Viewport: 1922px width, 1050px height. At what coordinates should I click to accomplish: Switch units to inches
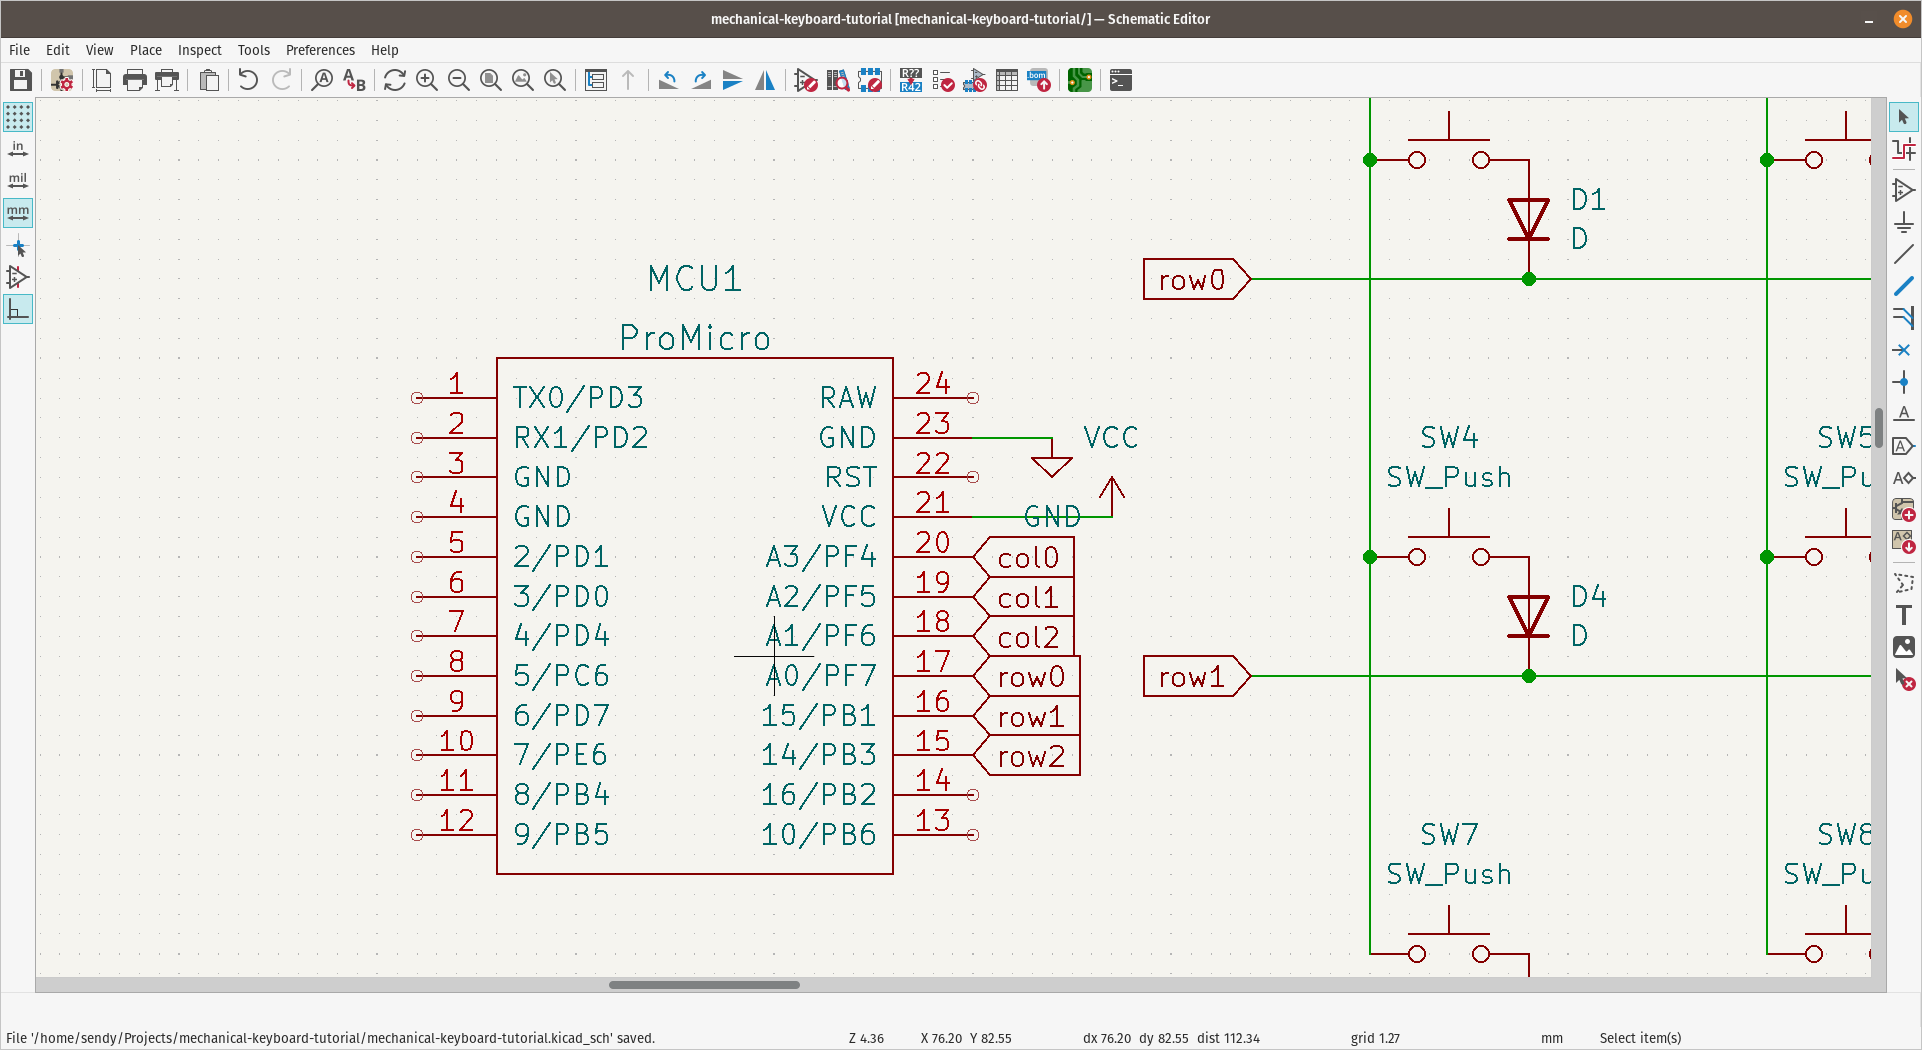[18, 149]
